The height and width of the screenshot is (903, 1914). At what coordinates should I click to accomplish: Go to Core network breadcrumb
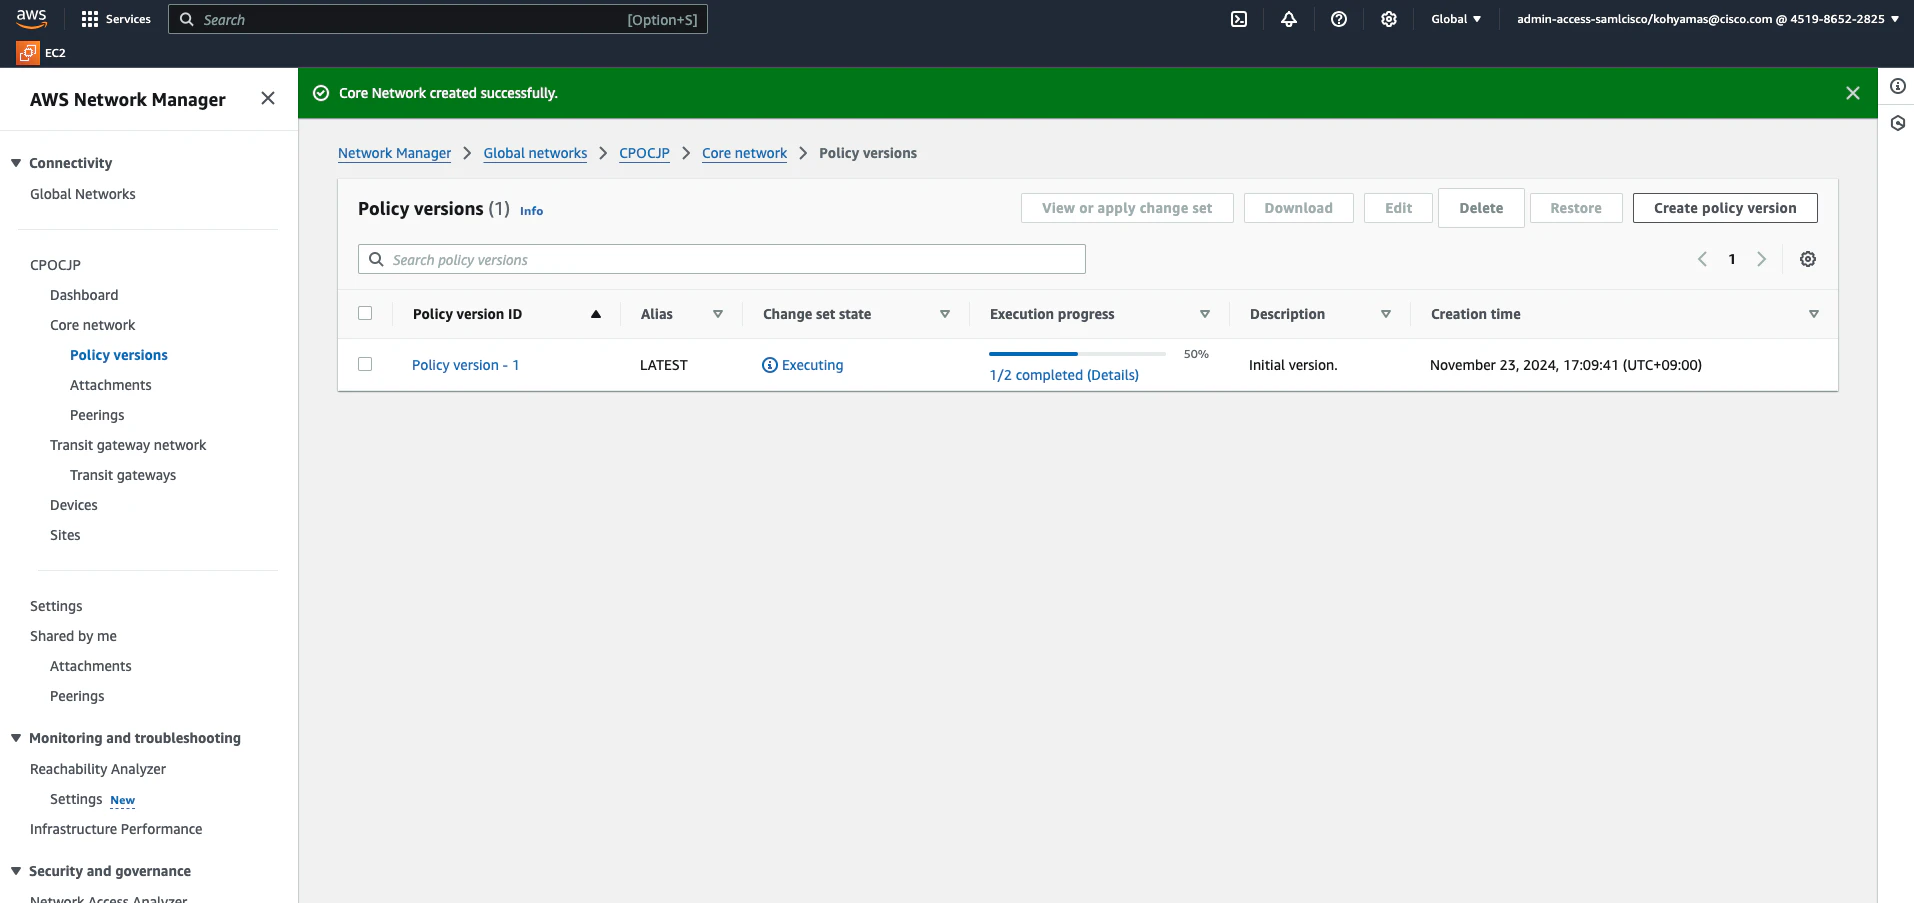744,153
